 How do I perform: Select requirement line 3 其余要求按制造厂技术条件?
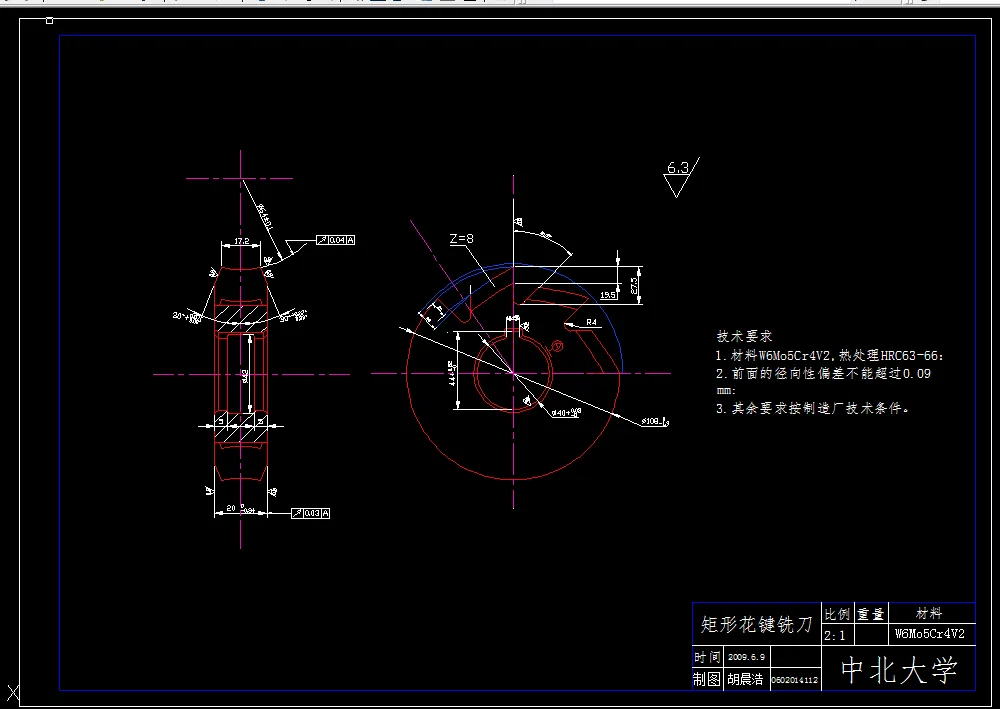pyautogui.click(x=812, y=408)
